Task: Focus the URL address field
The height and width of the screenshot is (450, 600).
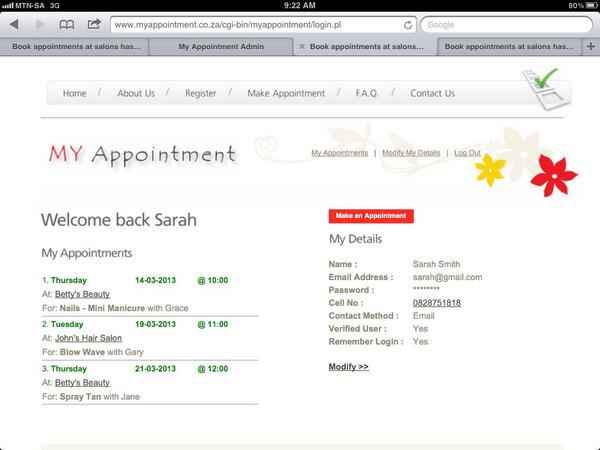Action: point(263,25)
